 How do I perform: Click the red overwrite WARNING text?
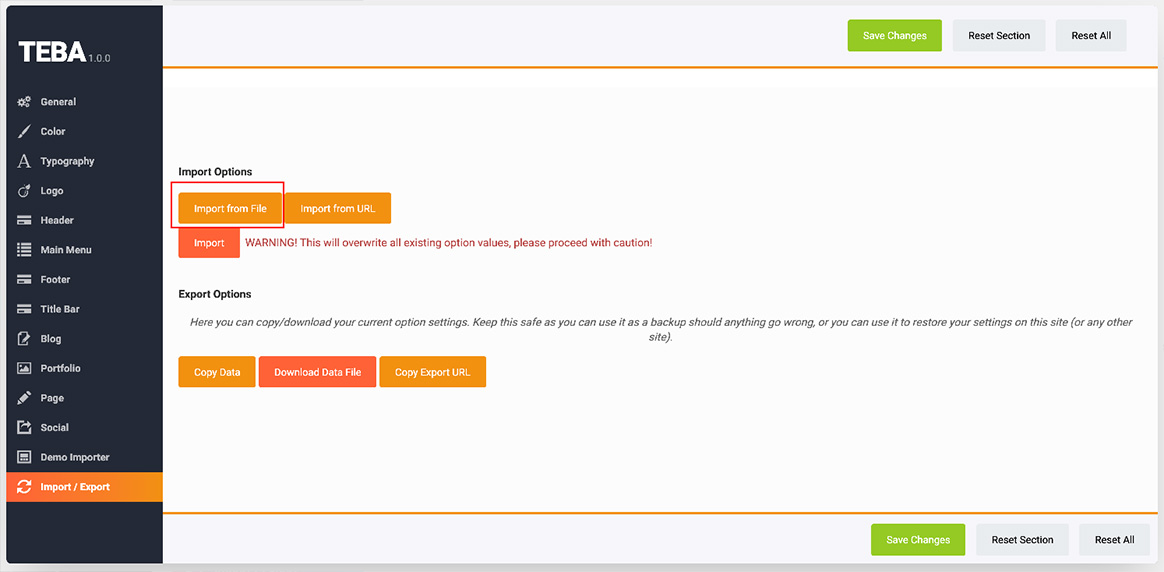pos(448,243)
